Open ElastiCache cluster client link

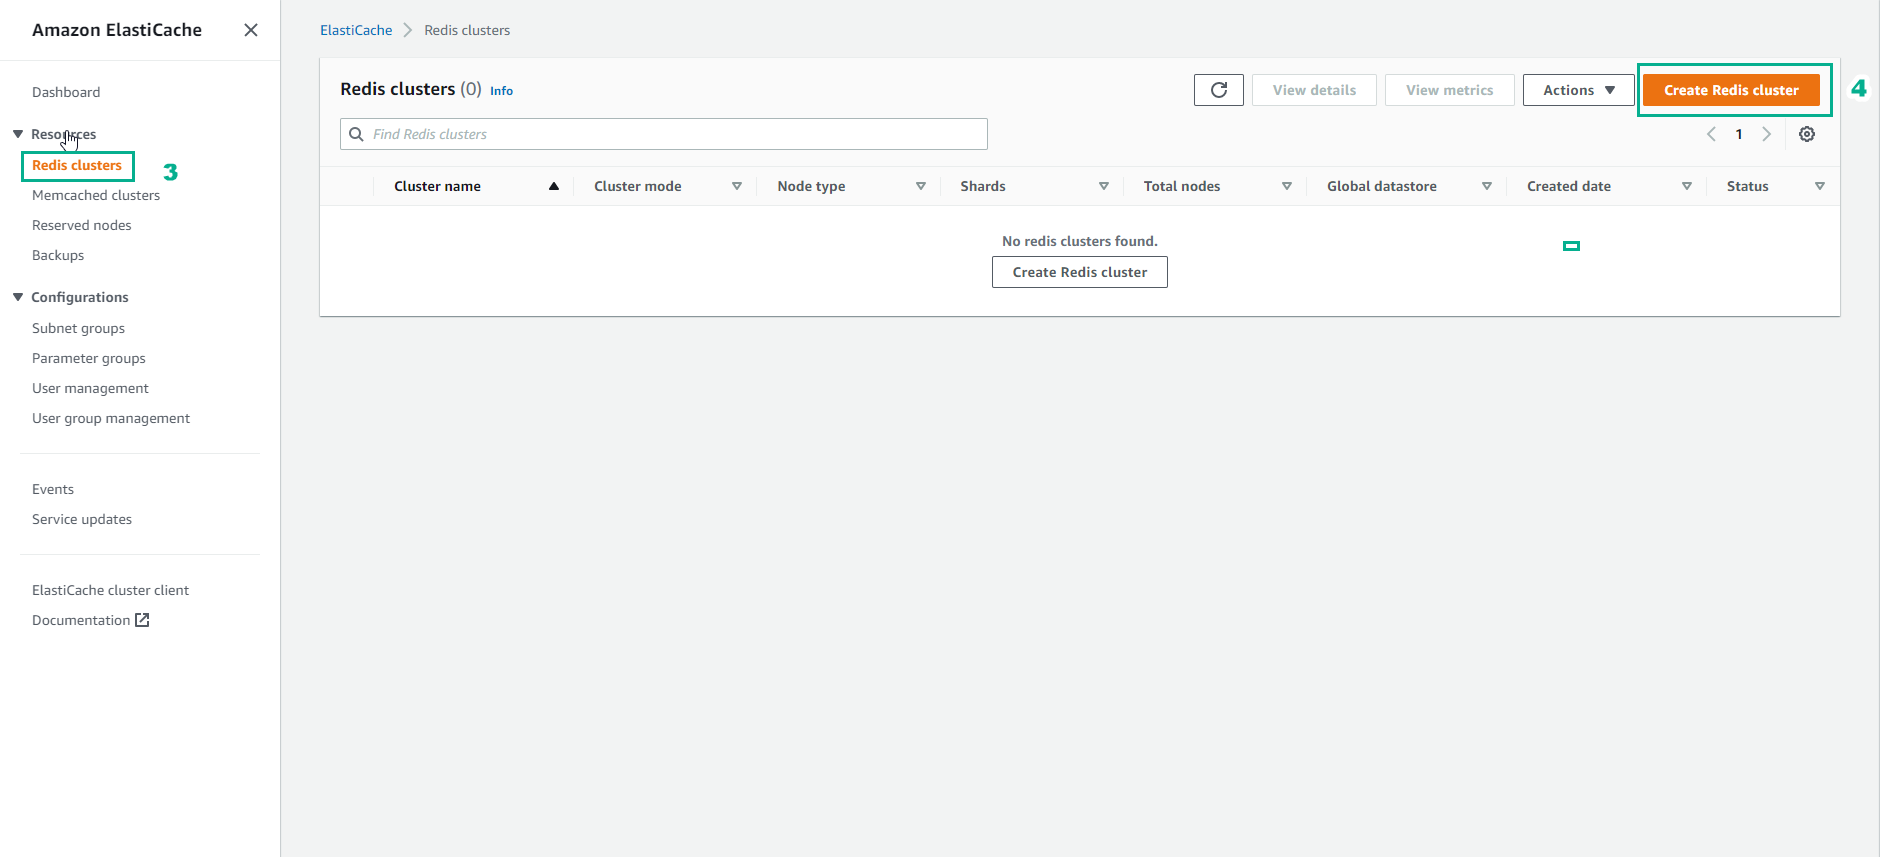click(110, 590)
